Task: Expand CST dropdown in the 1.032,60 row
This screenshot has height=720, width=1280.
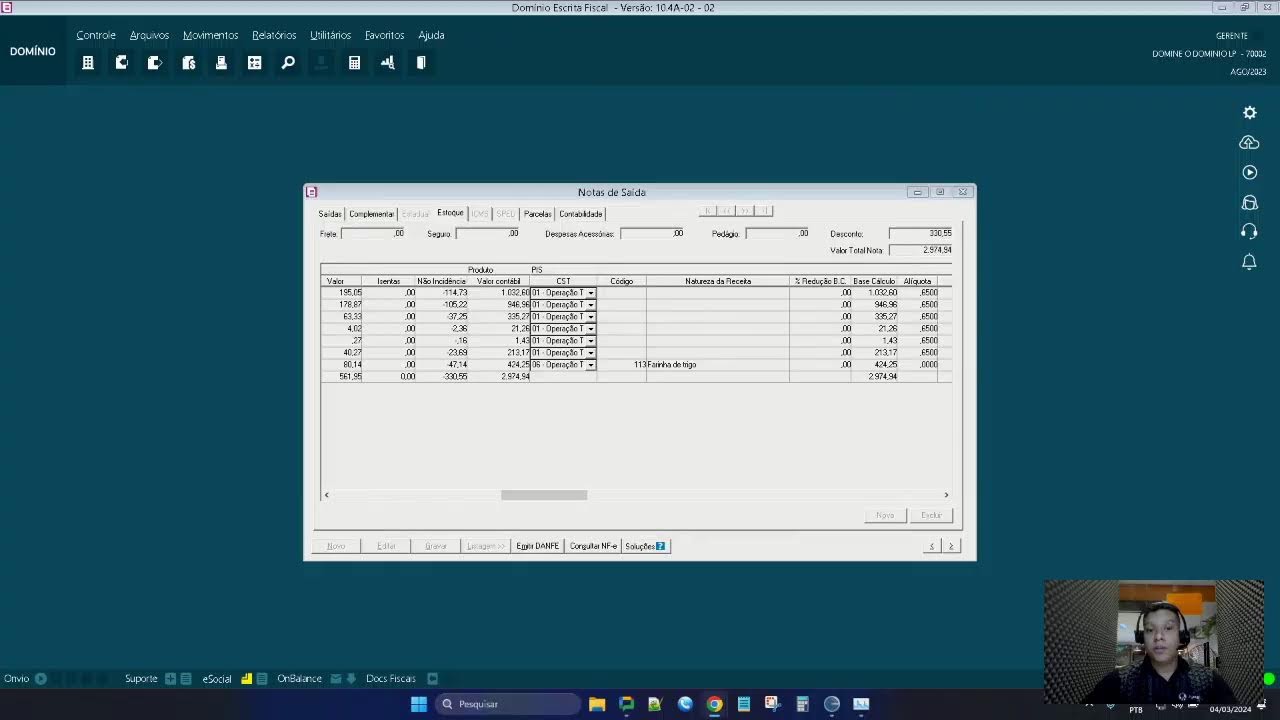Action: [591, 293]
